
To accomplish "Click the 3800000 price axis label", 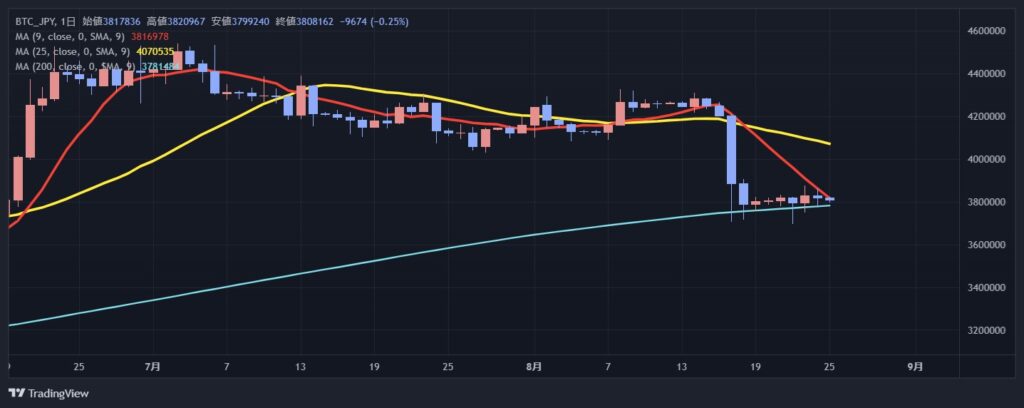I will [984, 202].
